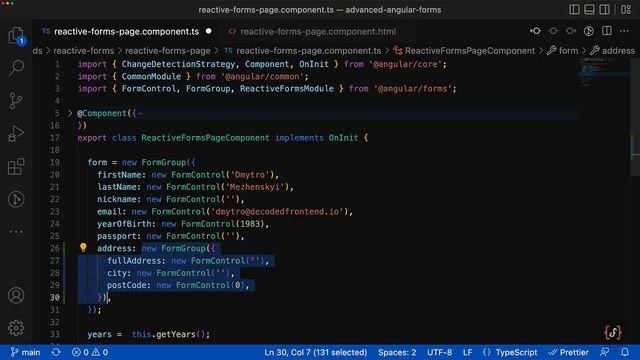Open reactive-forms breadcrumb segment
This screenshot has width=640, height=360.
pos(84,51)
